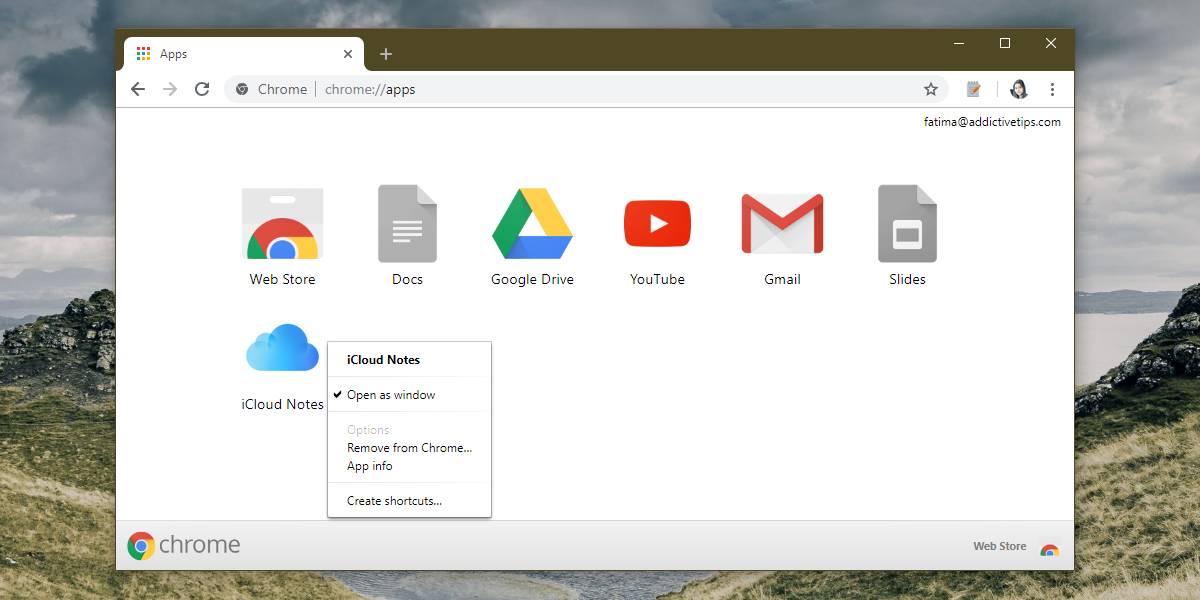Screen dimensions: 1200x600
Task: Bookmark this page with the star icon
Action: click(931, 89)
